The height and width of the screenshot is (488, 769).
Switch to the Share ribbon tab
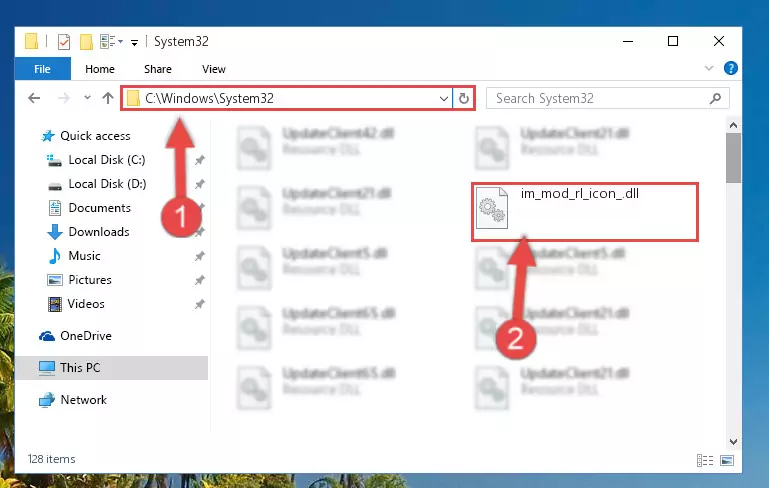point(157,69)
